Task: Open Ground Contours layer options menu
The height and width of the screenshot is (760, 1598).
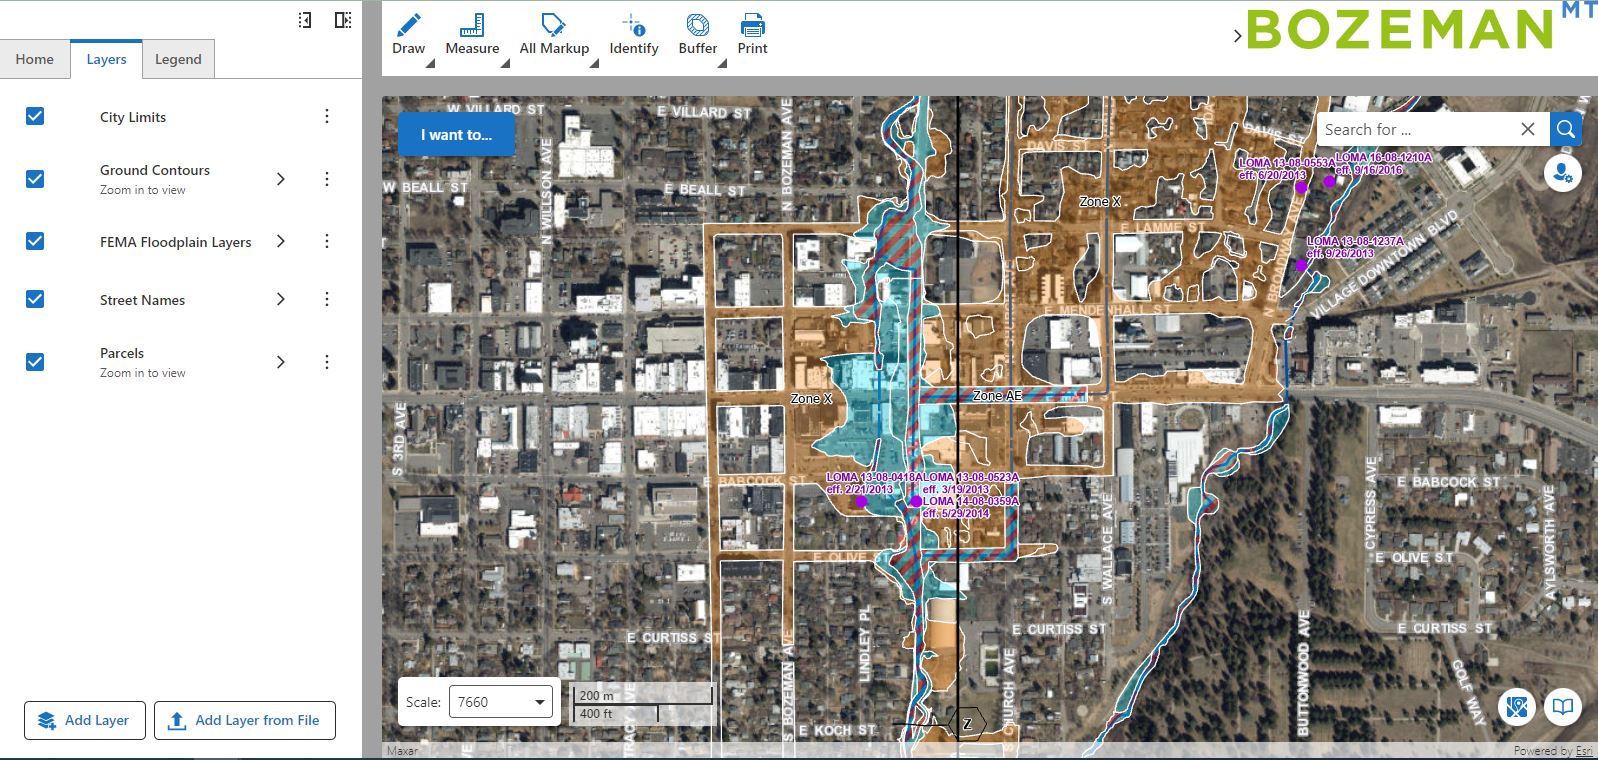Action: (x=327, y=179)
